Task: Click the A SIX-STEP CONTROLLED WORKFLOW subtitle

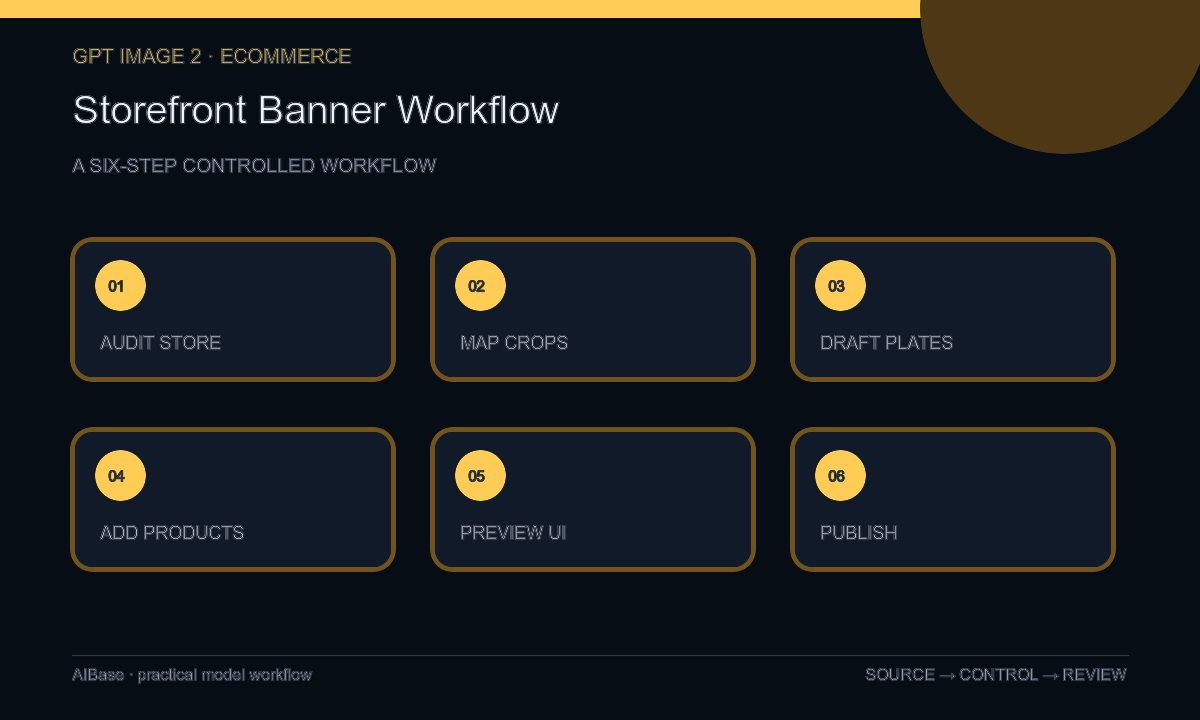Action: [x=254, y=166]
